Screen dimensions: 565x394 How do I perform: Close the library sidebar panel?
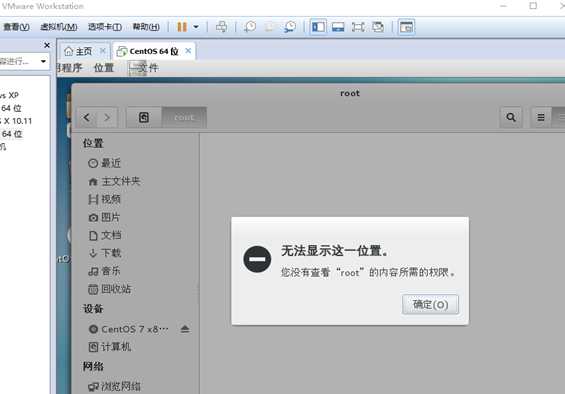point(47,45)
